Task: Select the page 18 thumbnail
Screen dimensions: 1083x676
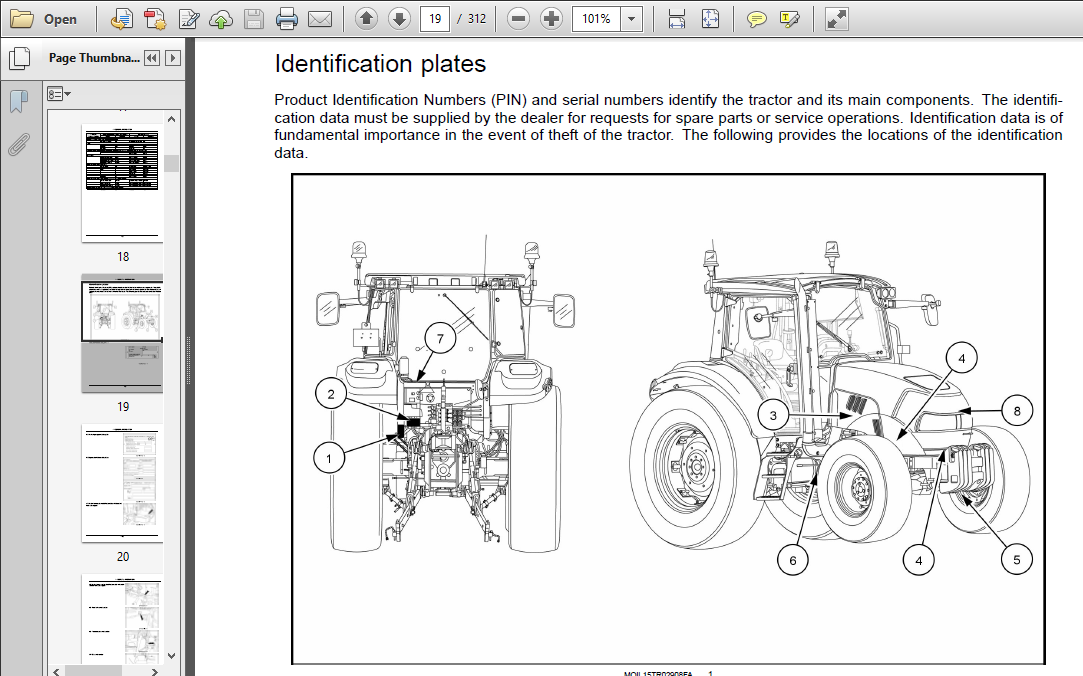Action: click(122, 184)
